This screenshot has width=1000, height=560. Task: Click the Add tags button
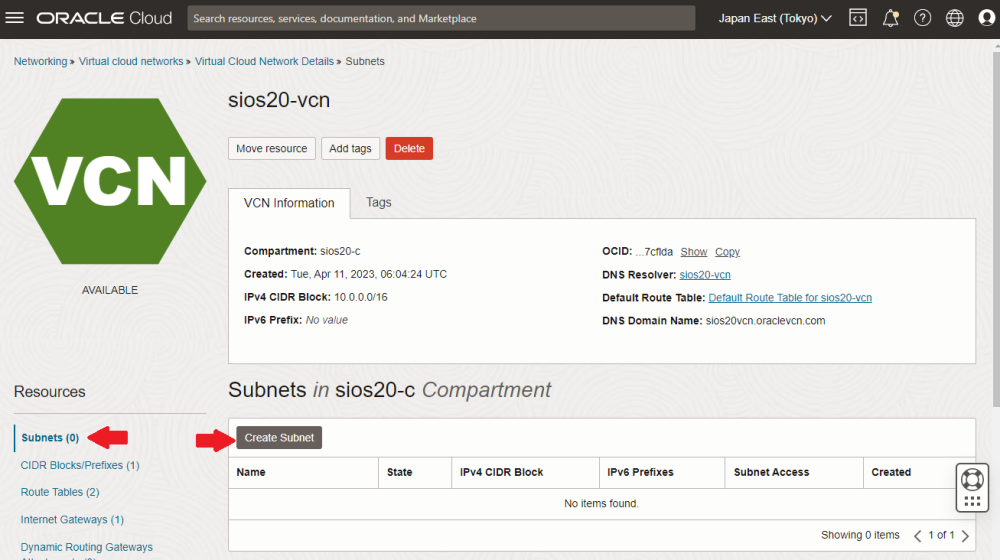point(350,149)
